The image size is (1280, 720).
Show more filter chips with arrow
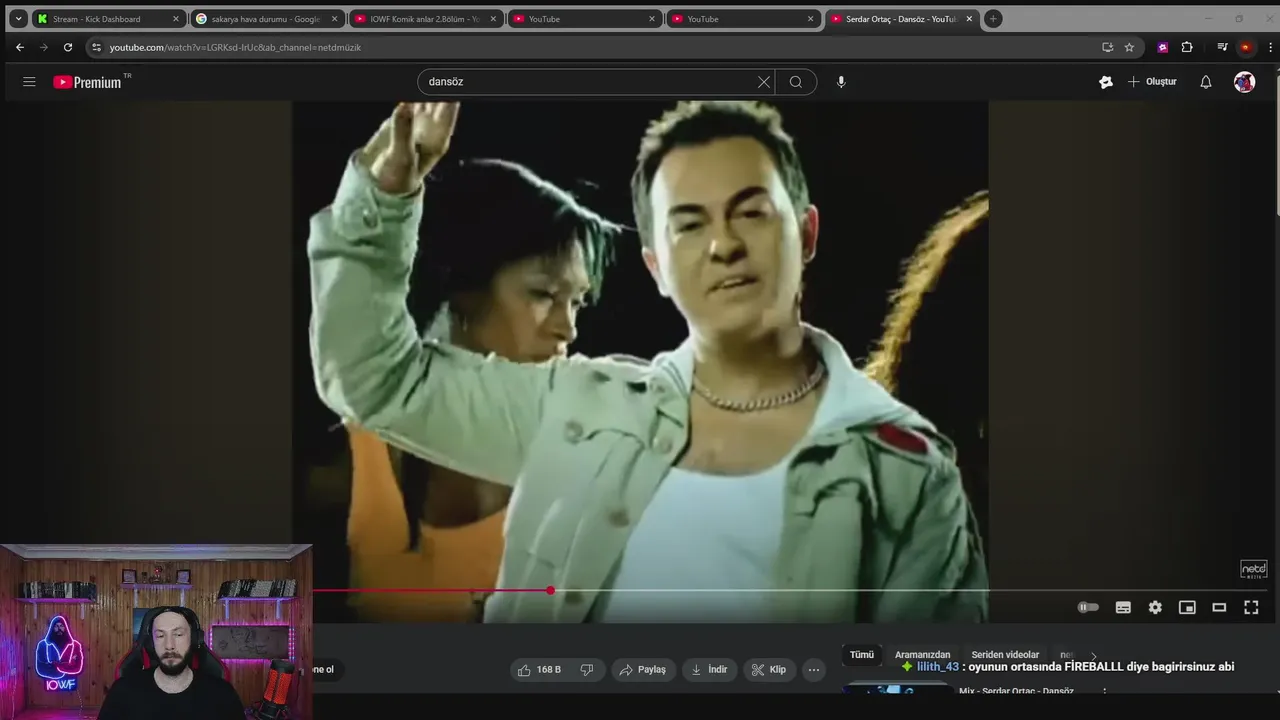1093,656
